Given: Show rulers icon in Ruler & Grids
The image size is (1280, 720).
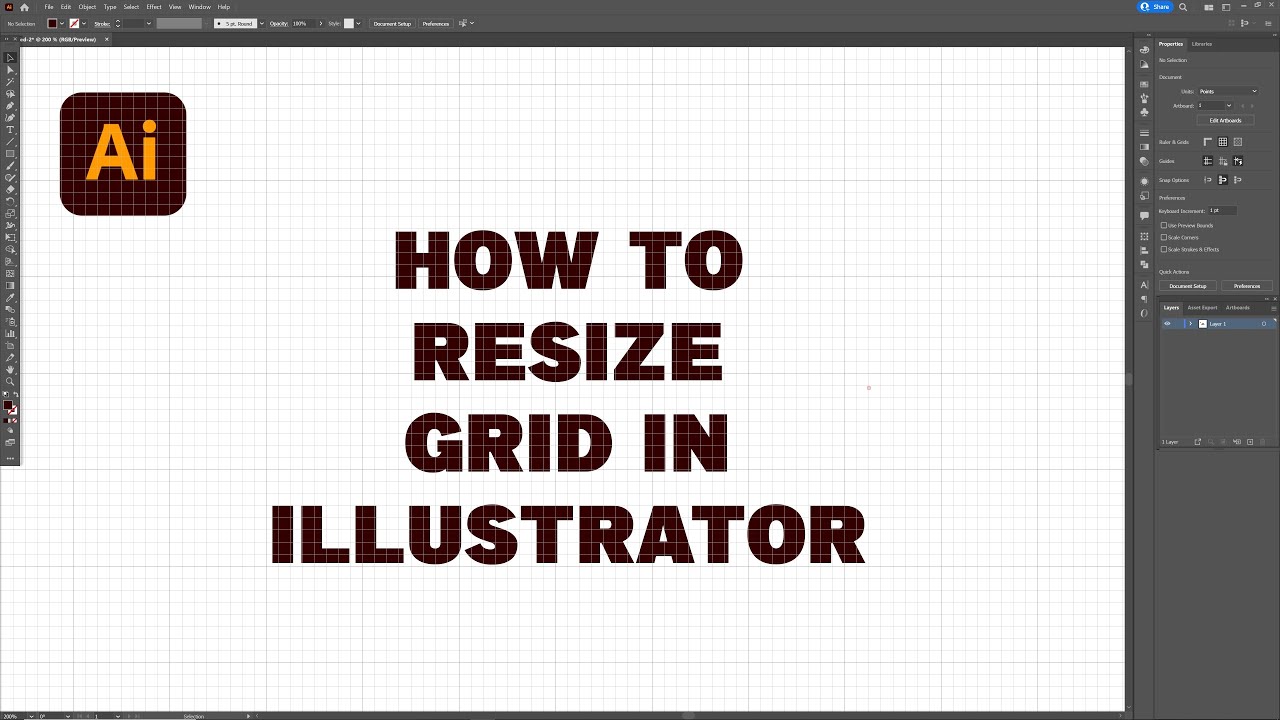Looking at the screenshot, I should (x=1208, y=142).
